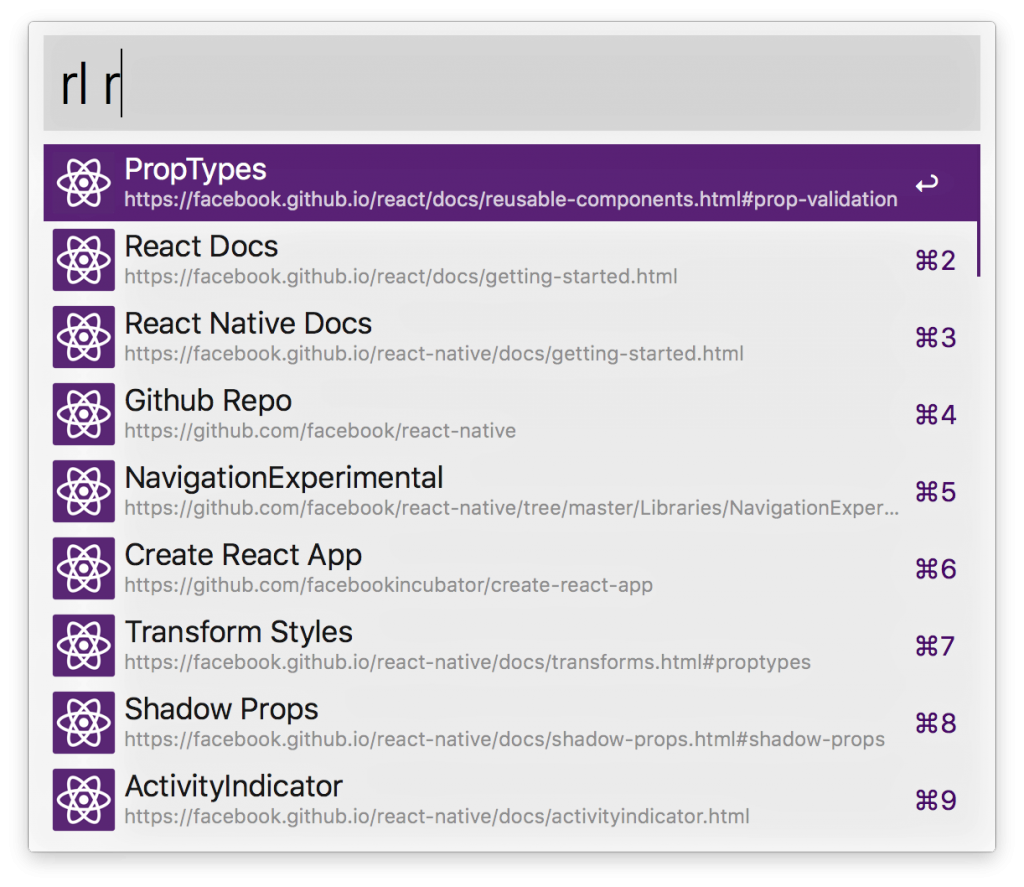Click the atom icon next to NavigationExperimental
Image resolution: width=1024 pixels, height=887 pixels.
[x=84, y=491]
